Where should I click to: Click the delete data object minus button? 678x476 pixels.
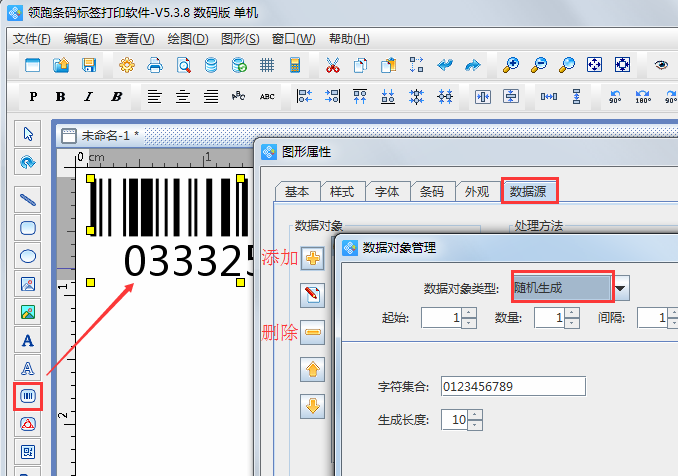tap(313, 332)
